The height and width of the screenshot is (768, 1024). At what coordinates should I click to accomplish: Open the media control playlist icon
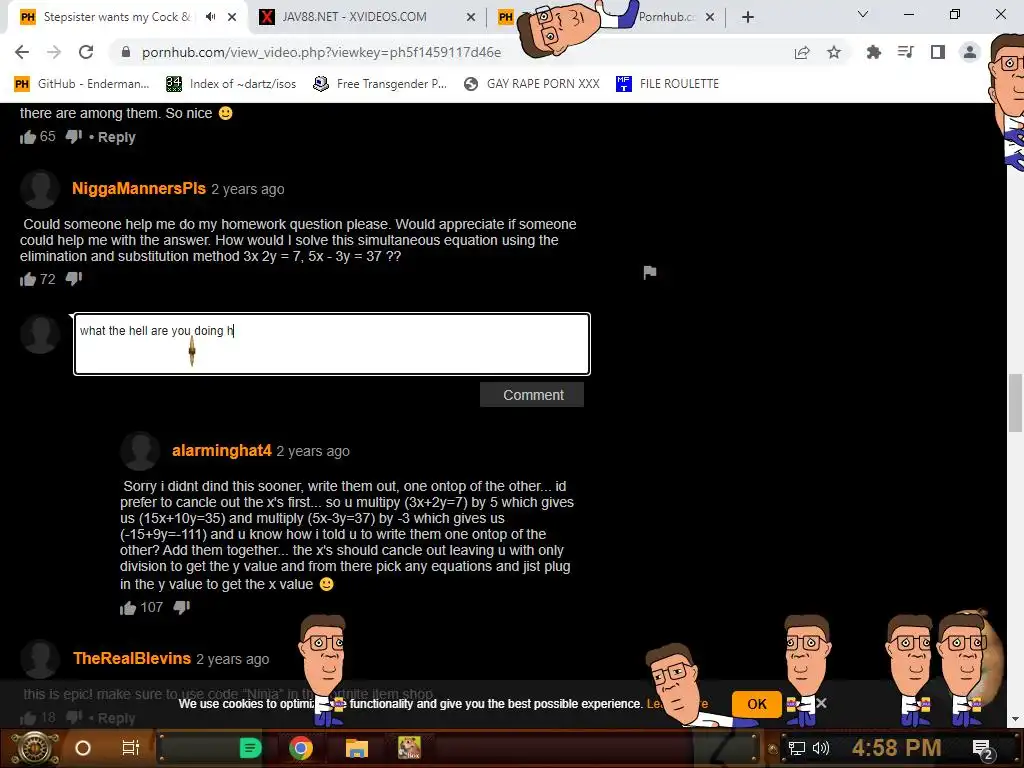point(905,52)
